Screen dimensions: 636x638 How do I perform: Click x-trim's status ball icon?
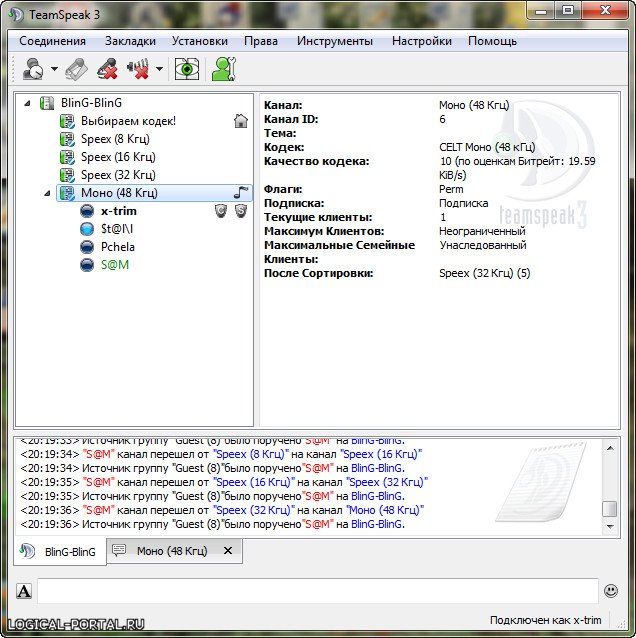[x=87, y=211]
